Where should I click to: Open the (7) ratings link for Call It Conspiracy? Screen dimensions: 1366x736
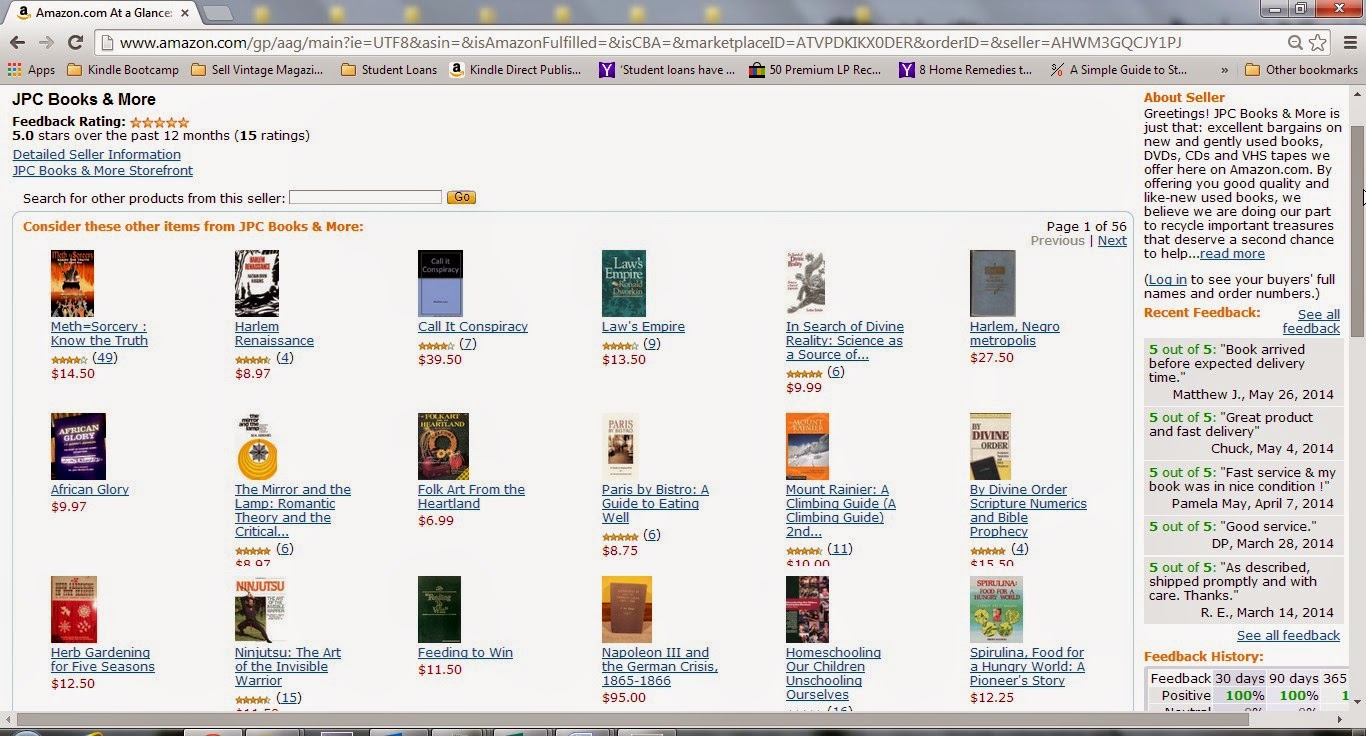(467, 344)
